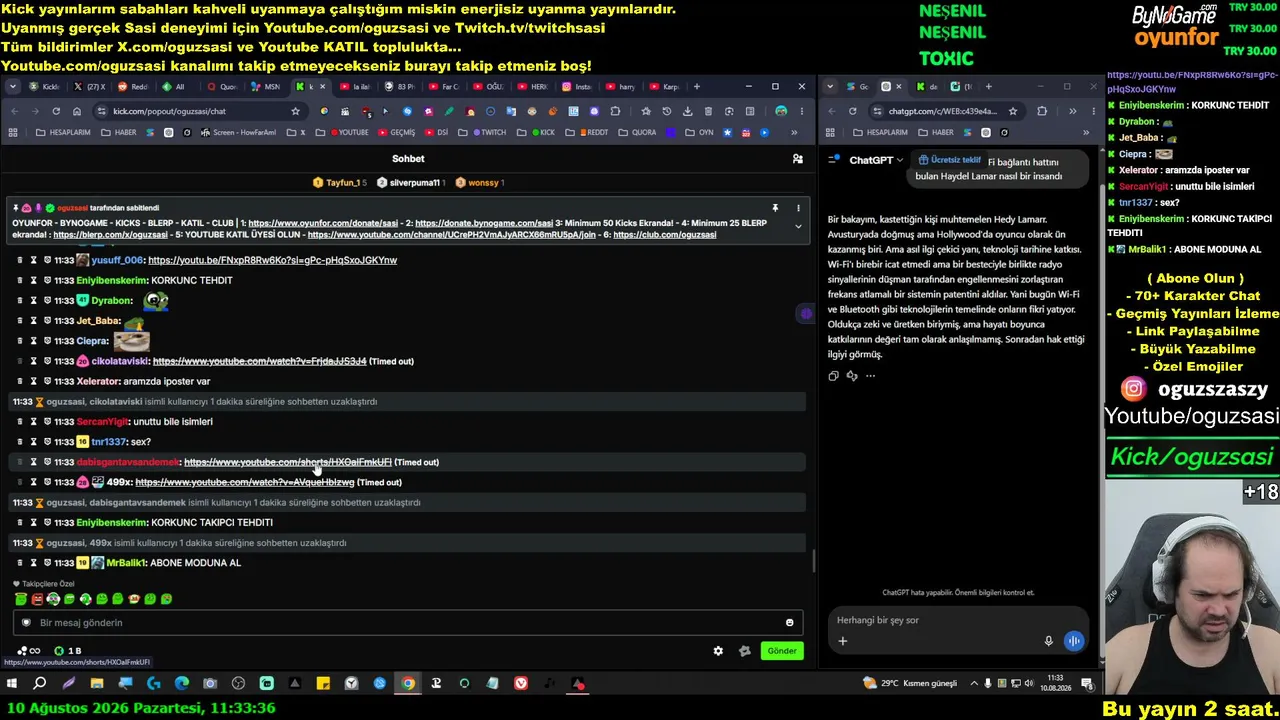Click username Eniyibenskerim on 'KORKUNC TEHDIT' message
Image resolution: width=1280 pixels, height=720 pixels.
pyautogui.click(x=112, y=280)
